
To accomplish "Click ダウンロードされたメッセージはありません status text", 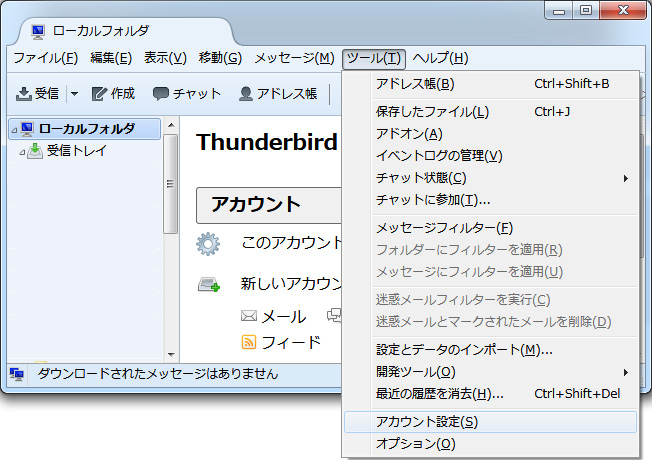I will click(157, 374).
